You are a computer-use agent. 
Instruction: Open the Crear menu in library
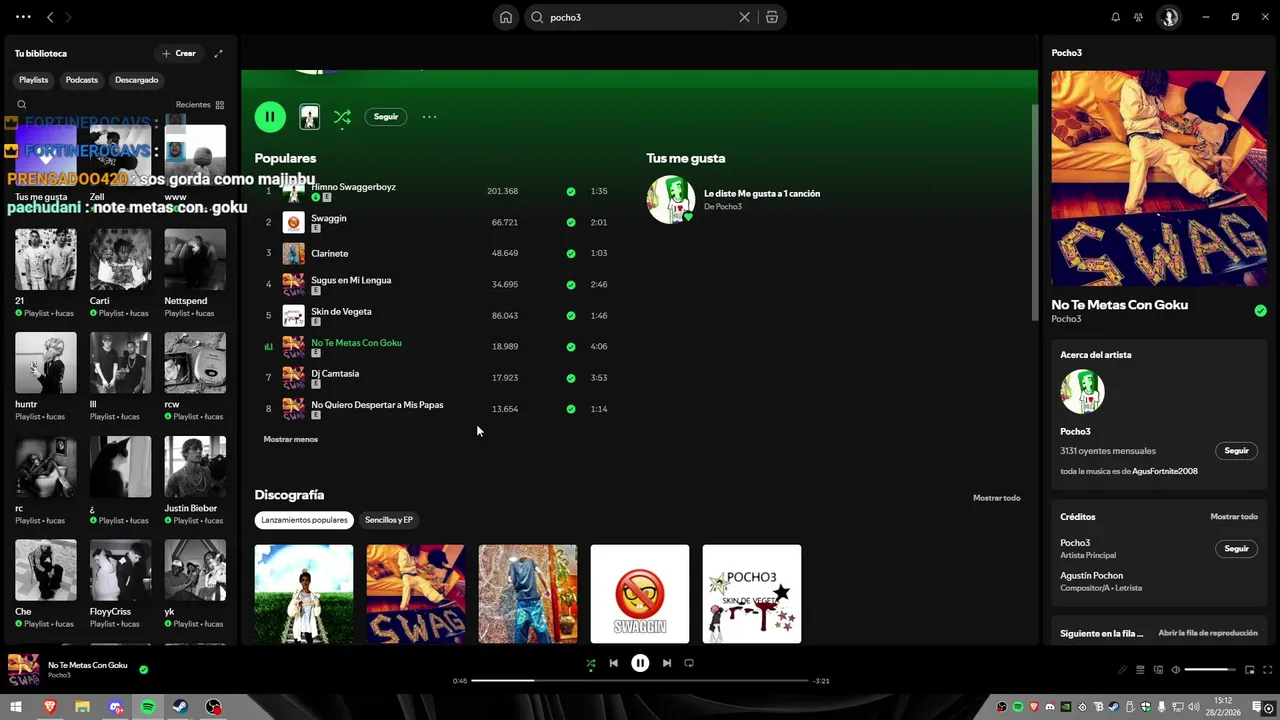point(179,53)
